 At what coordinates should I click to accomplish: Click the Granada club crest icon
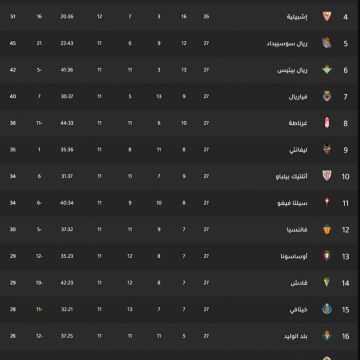[327, 123]
